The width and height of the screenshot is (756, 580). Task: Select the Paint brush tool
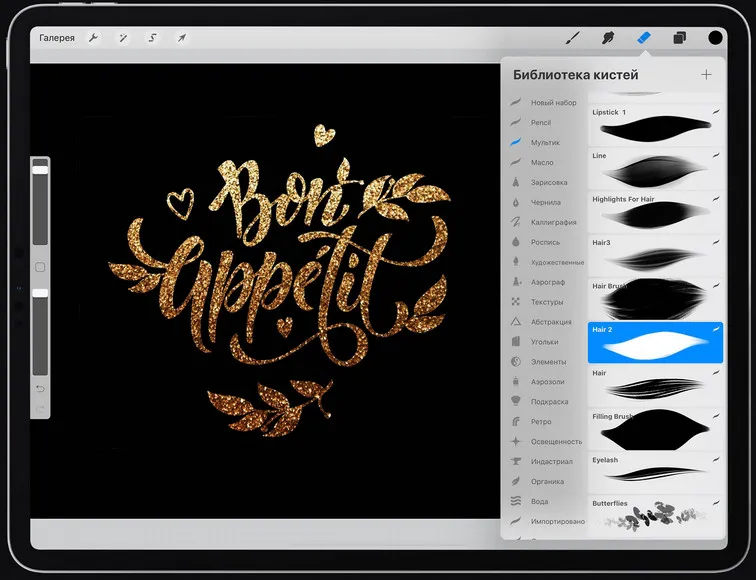click(573, 38)
